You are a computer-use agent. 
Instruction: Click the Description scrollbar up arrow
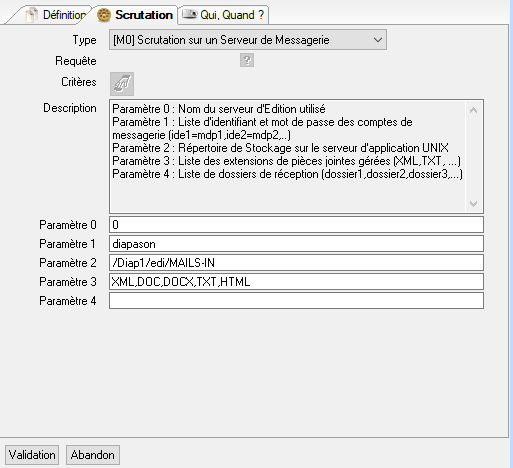473,110
